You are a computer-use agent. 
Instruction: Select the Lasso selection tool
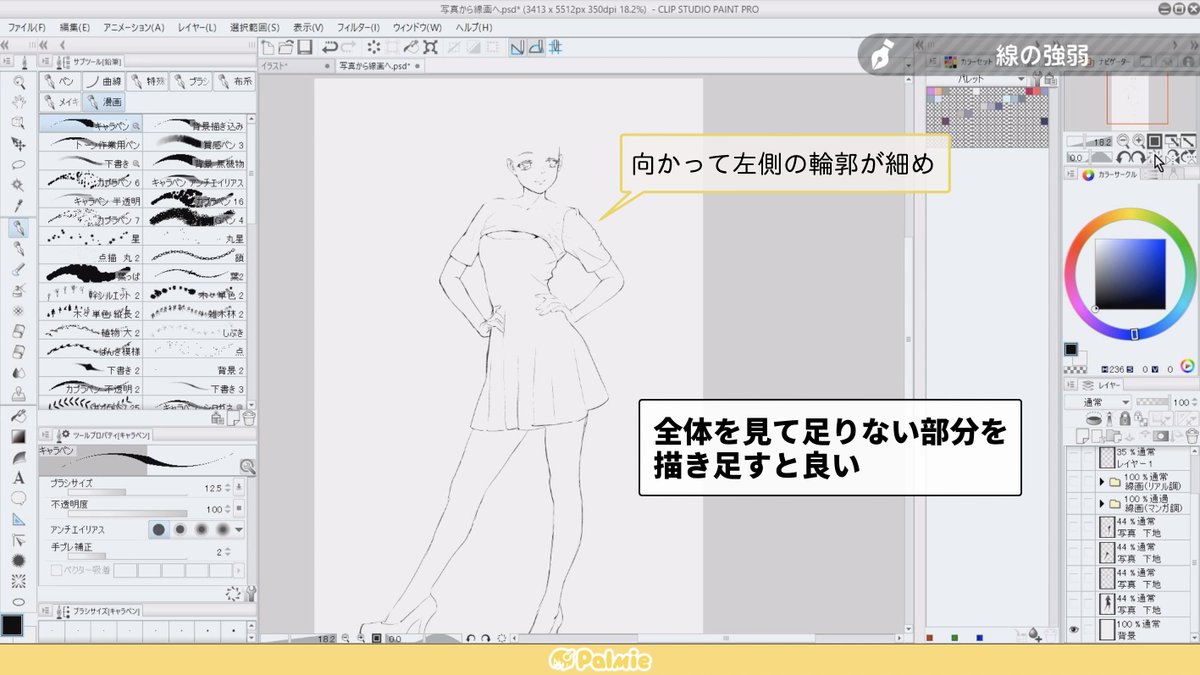17,165
